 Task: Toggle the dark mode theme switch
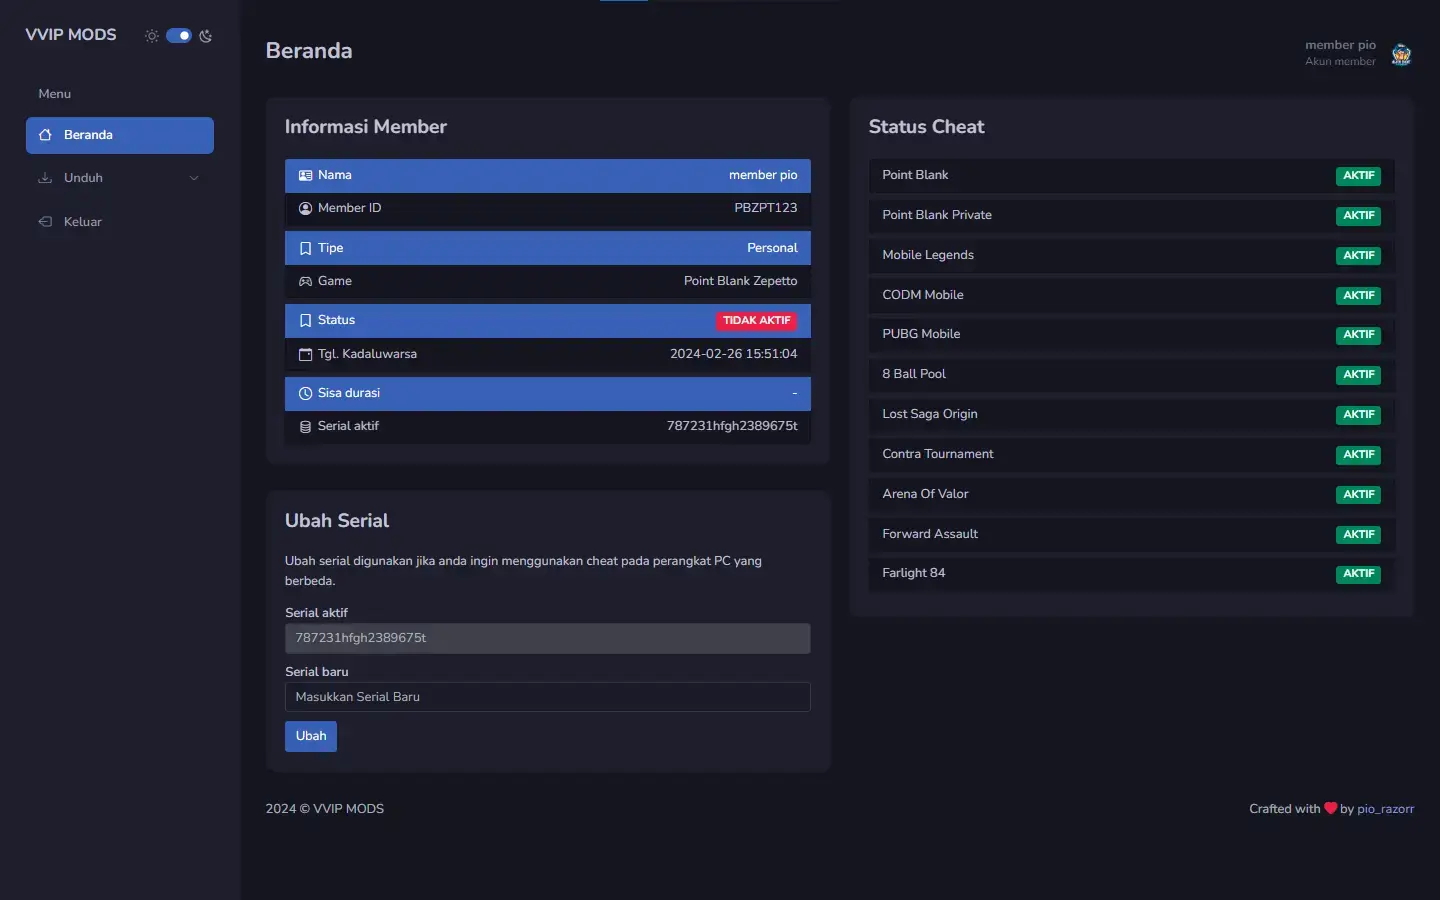tap(179, 36)
